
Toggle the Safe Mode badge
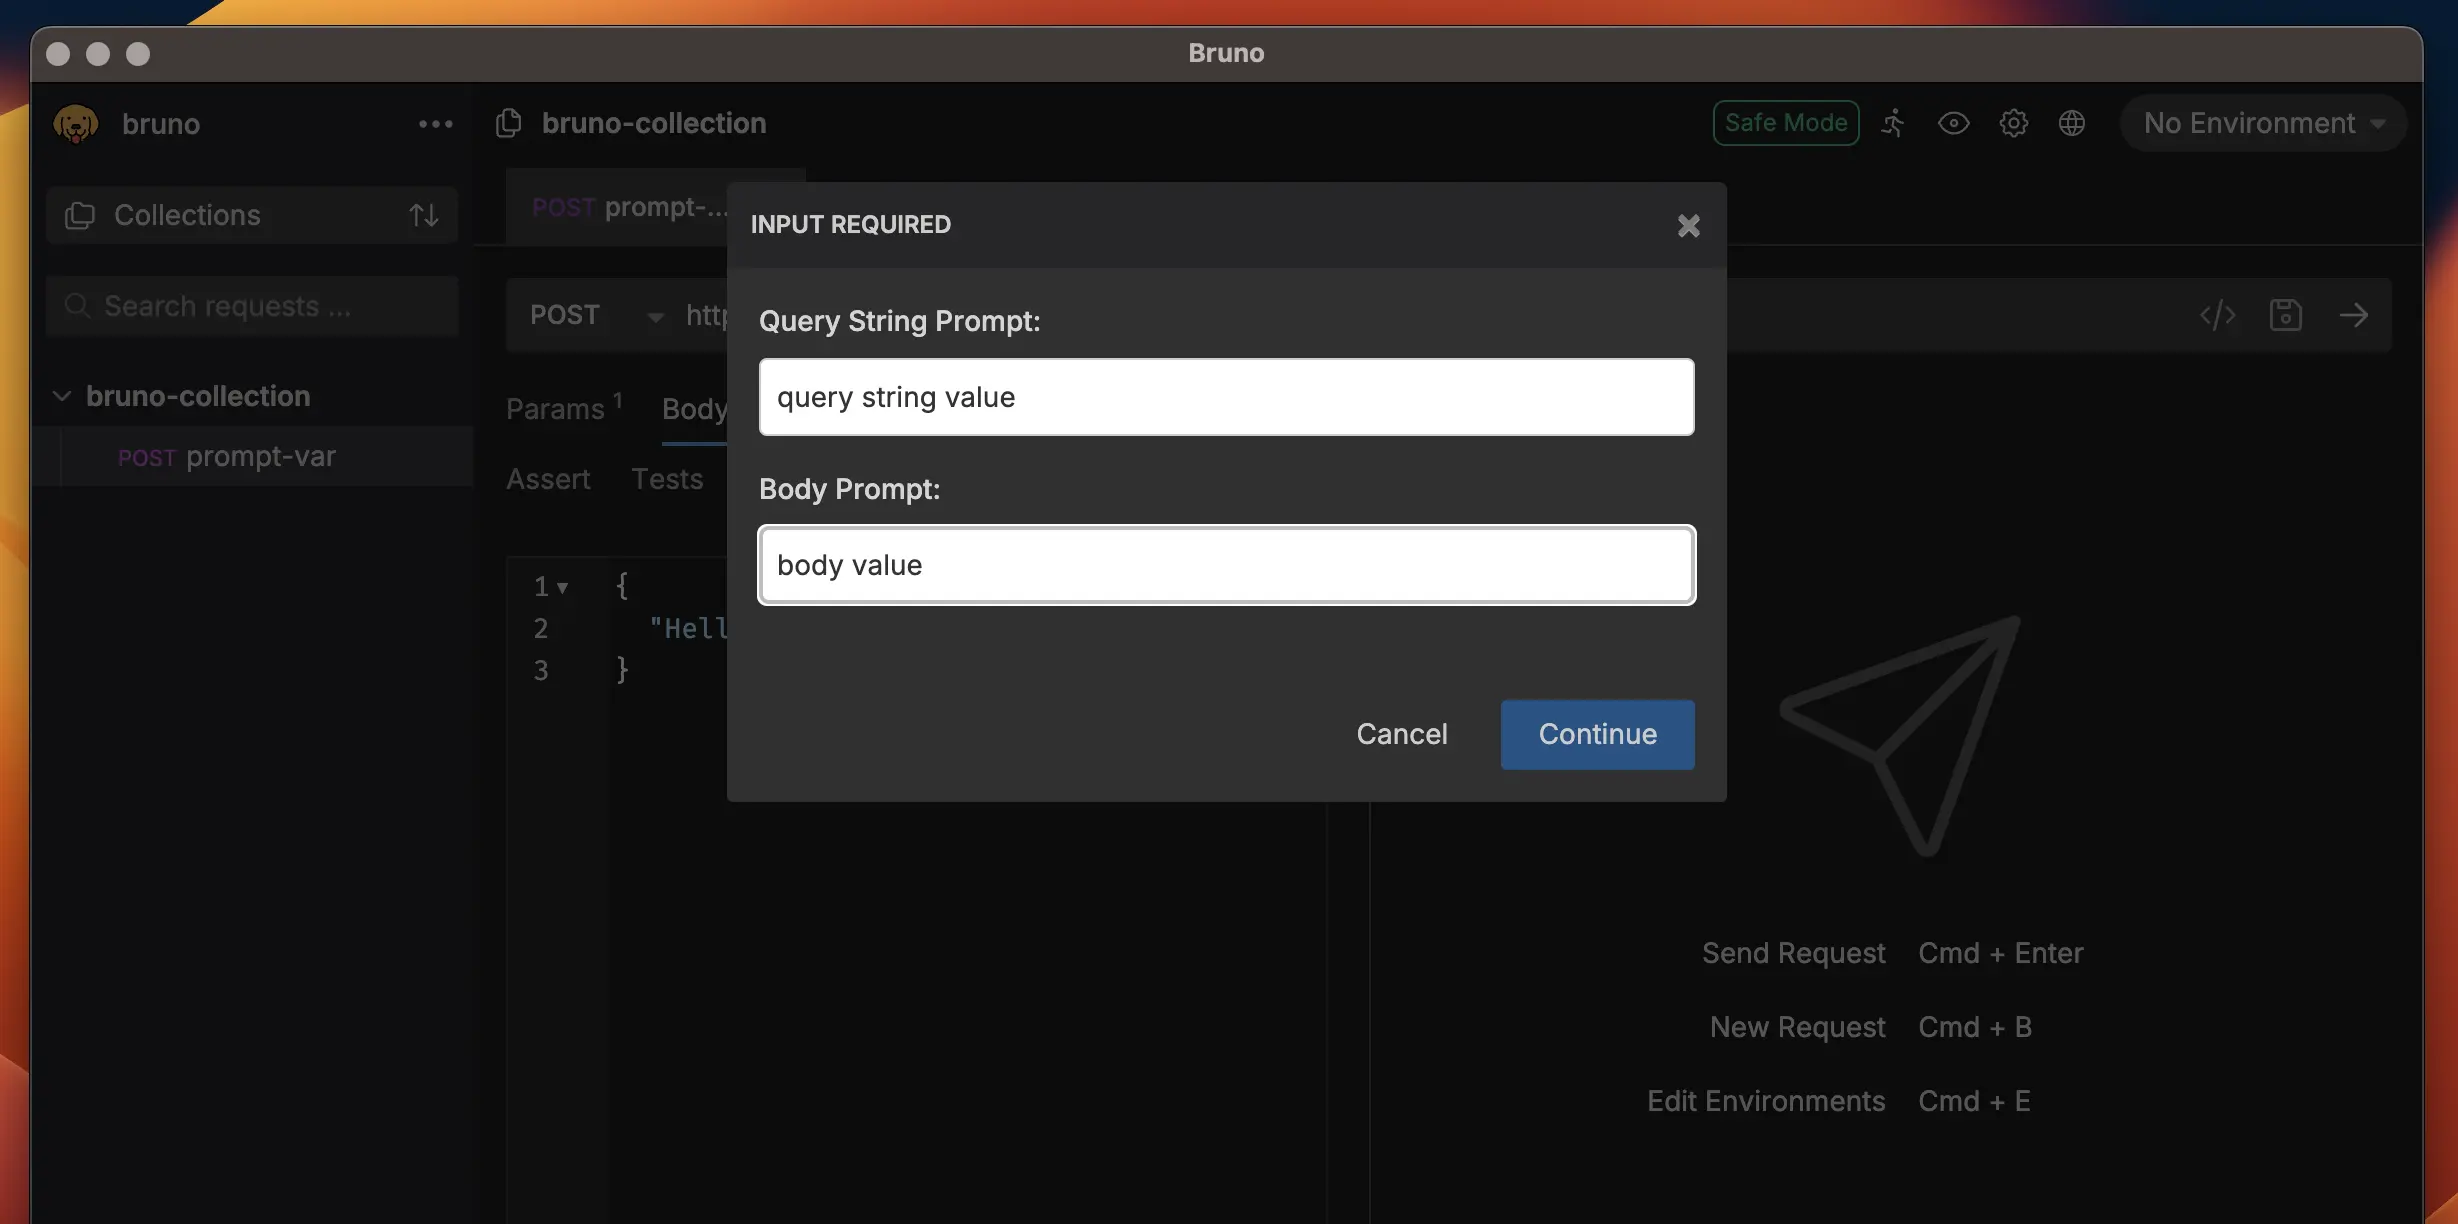(1785, 123)
